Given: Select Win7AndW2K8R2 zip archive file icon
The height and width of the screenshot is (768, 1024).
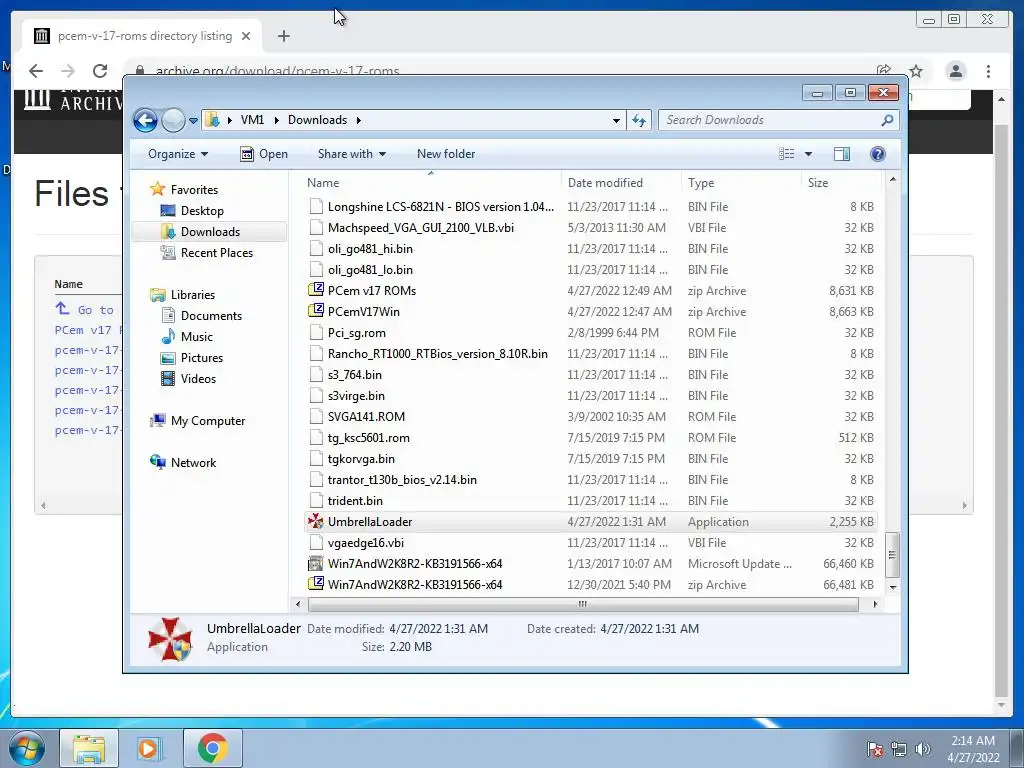Looking at the screenshot, I should [x=316, y=584].
